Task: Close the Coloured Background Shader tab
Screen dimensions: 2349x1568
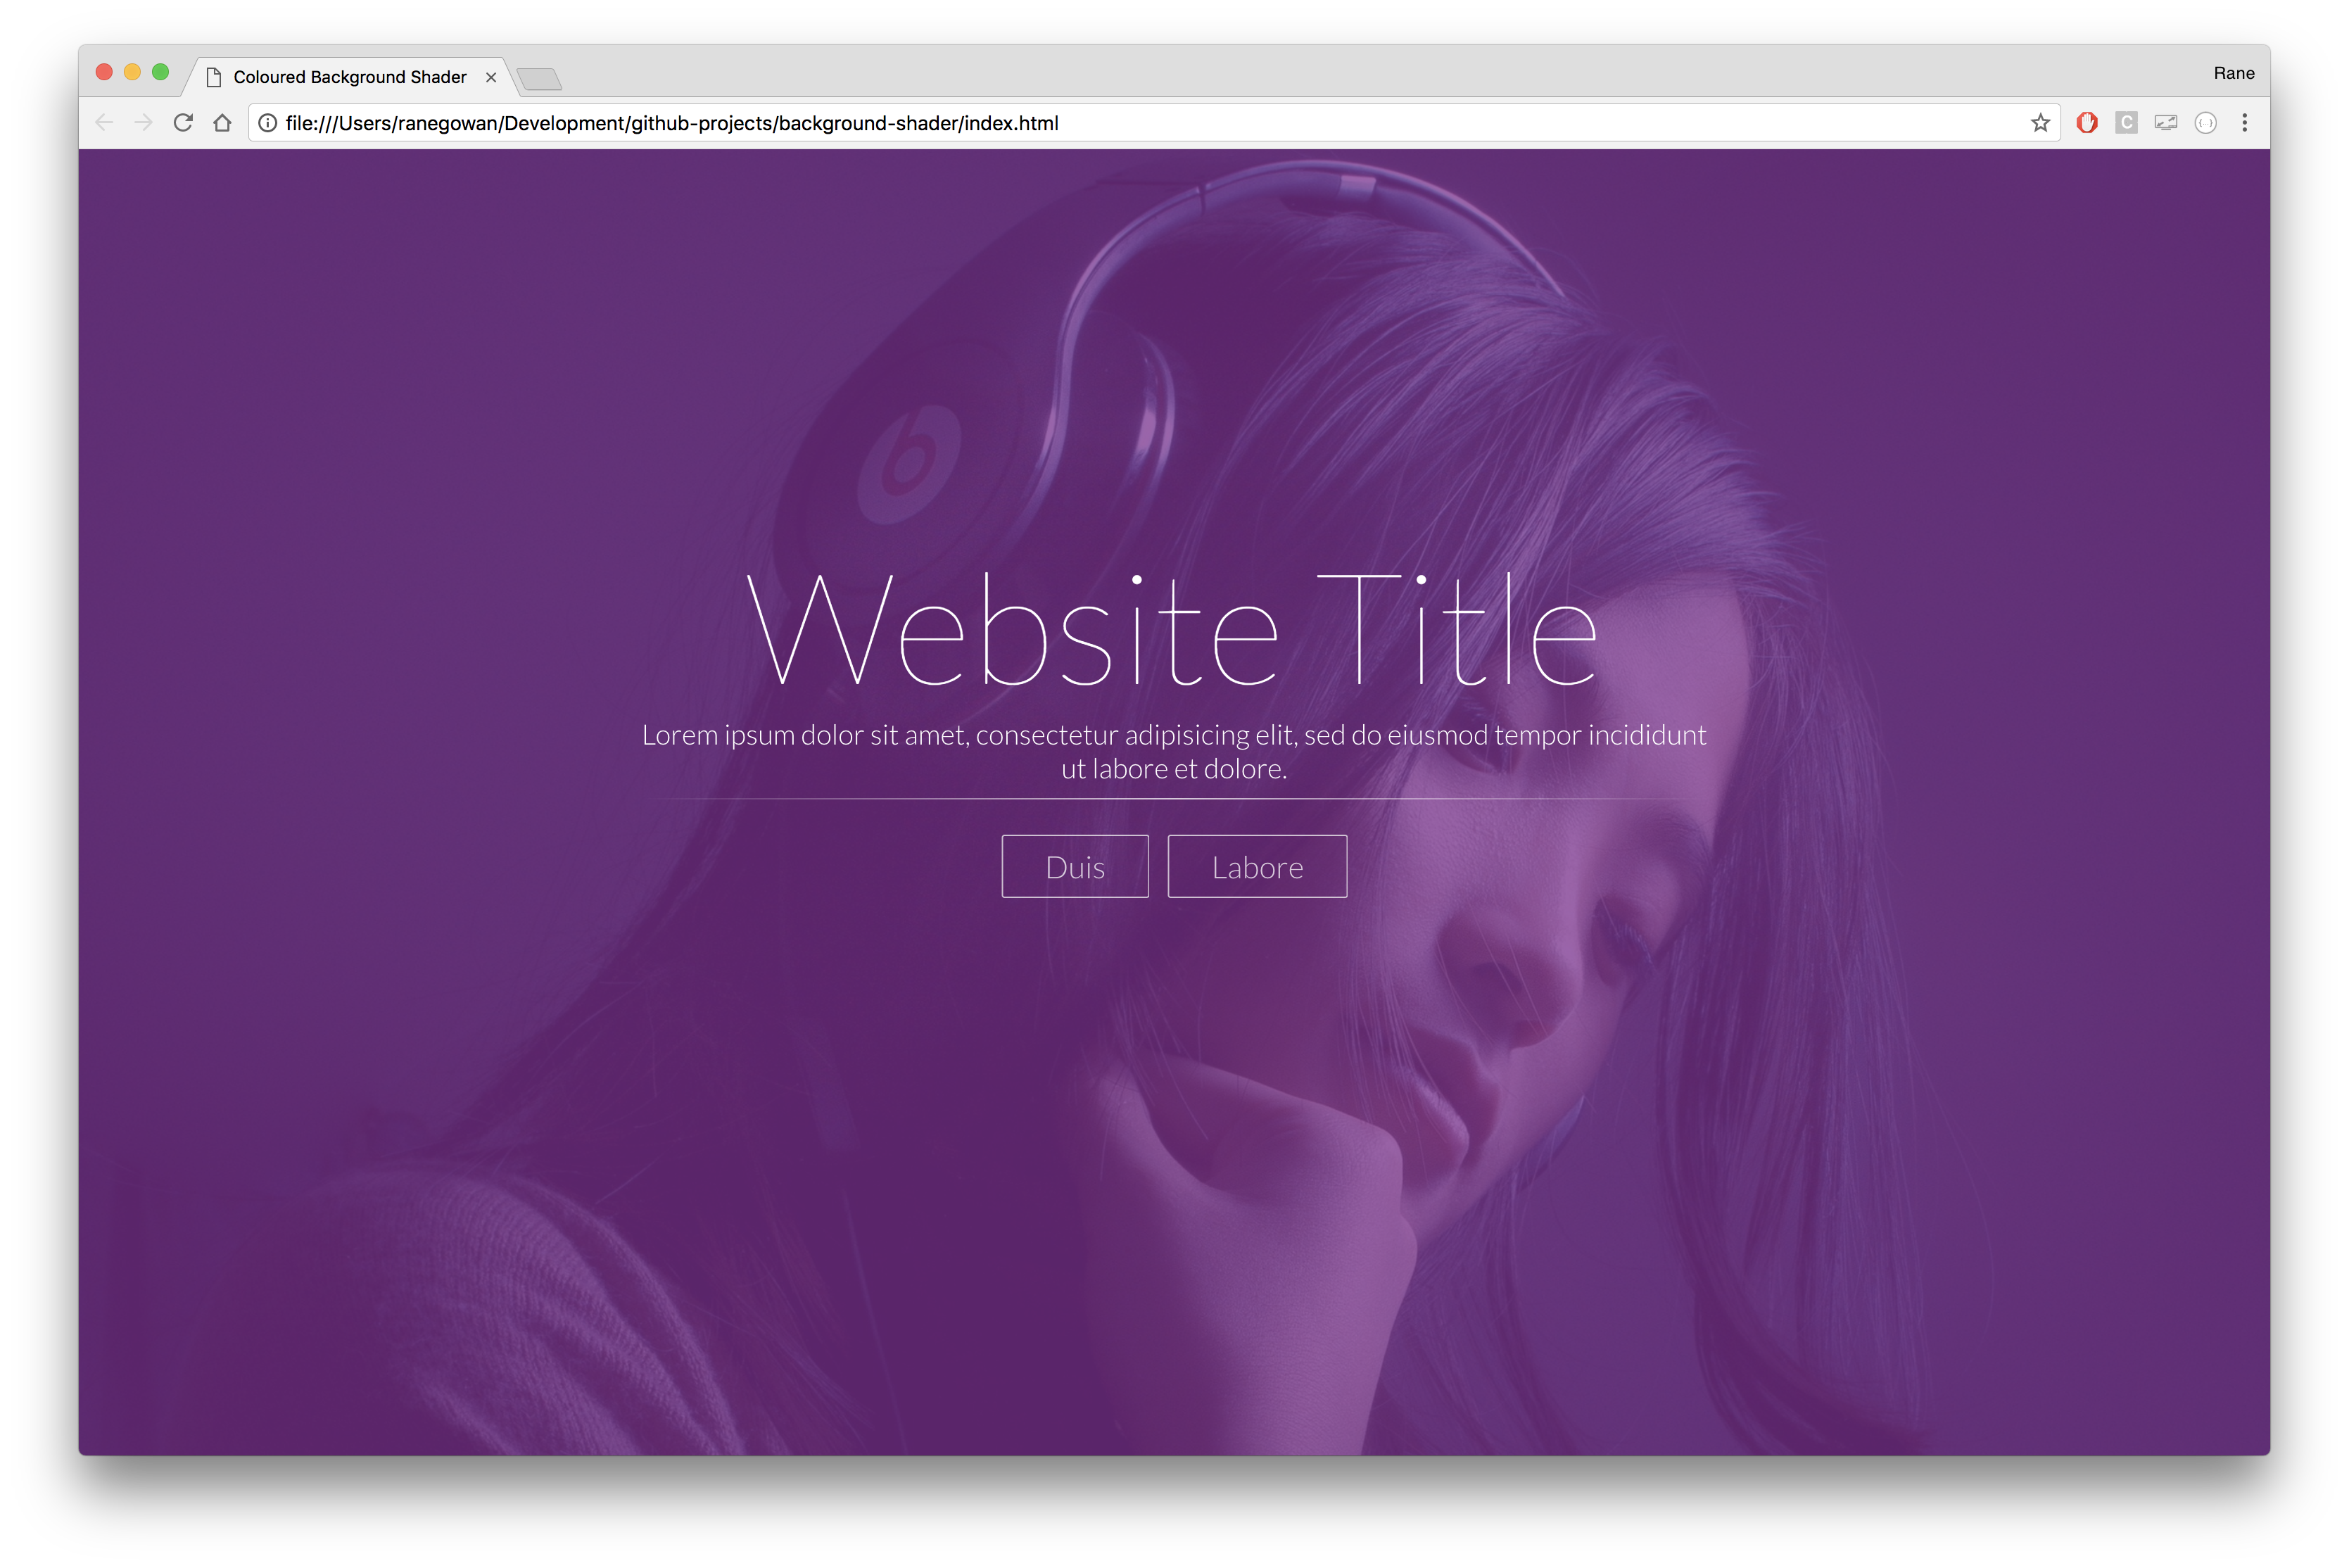Action: [491, 77]
